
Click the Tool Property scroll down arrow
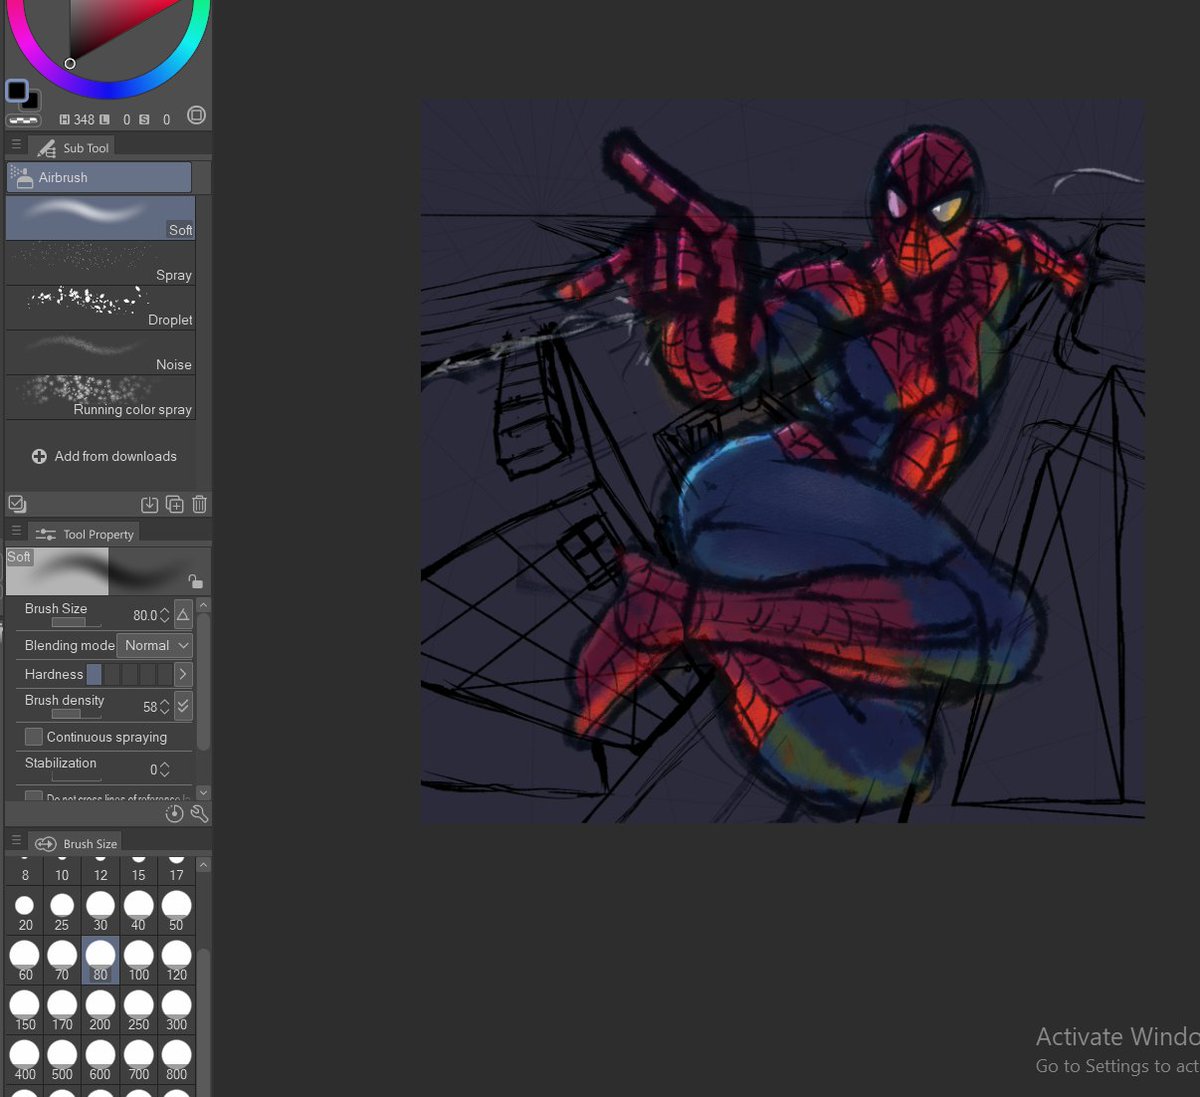point(204,792)
